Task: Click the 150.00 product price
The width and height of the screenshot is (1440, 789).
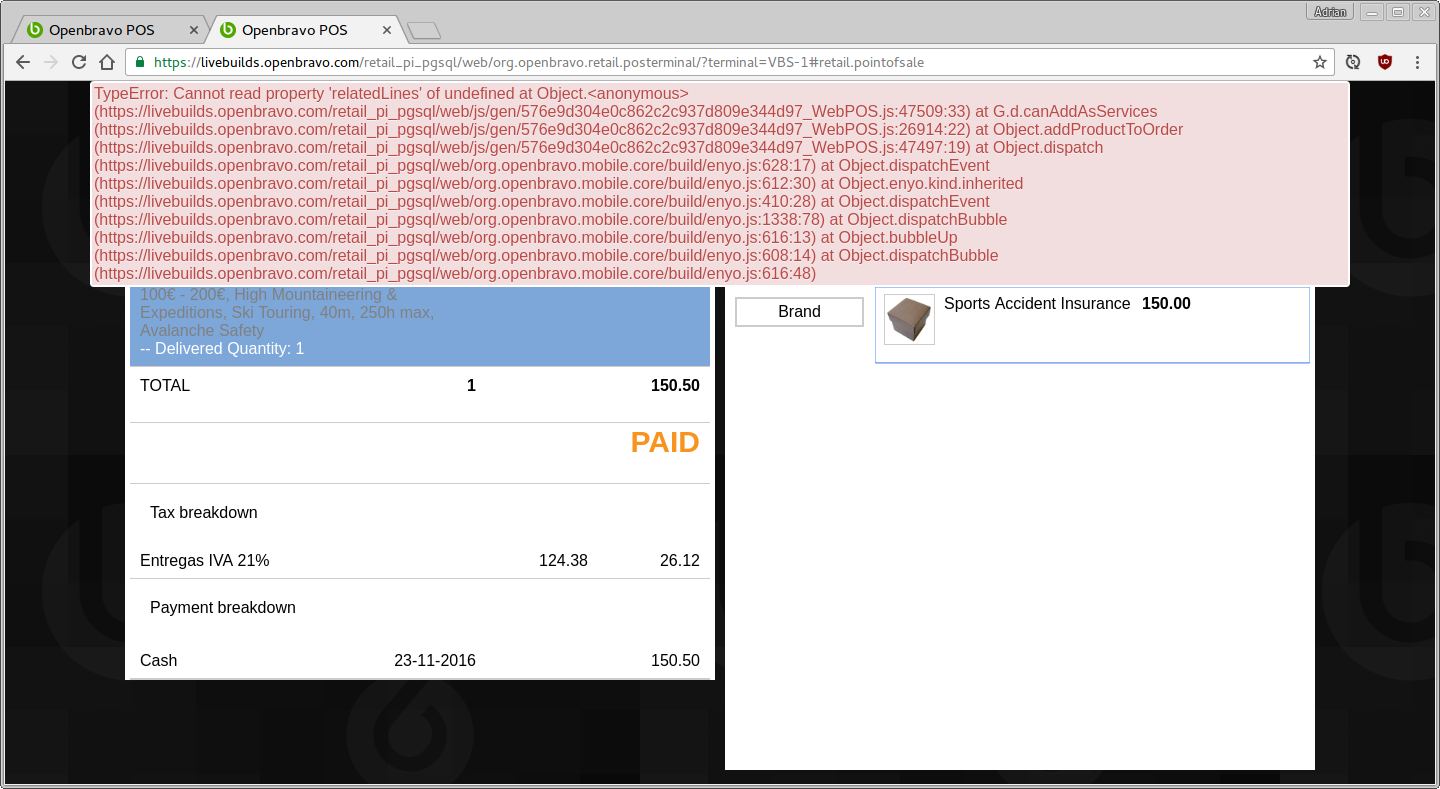Action: point(1166,304)
